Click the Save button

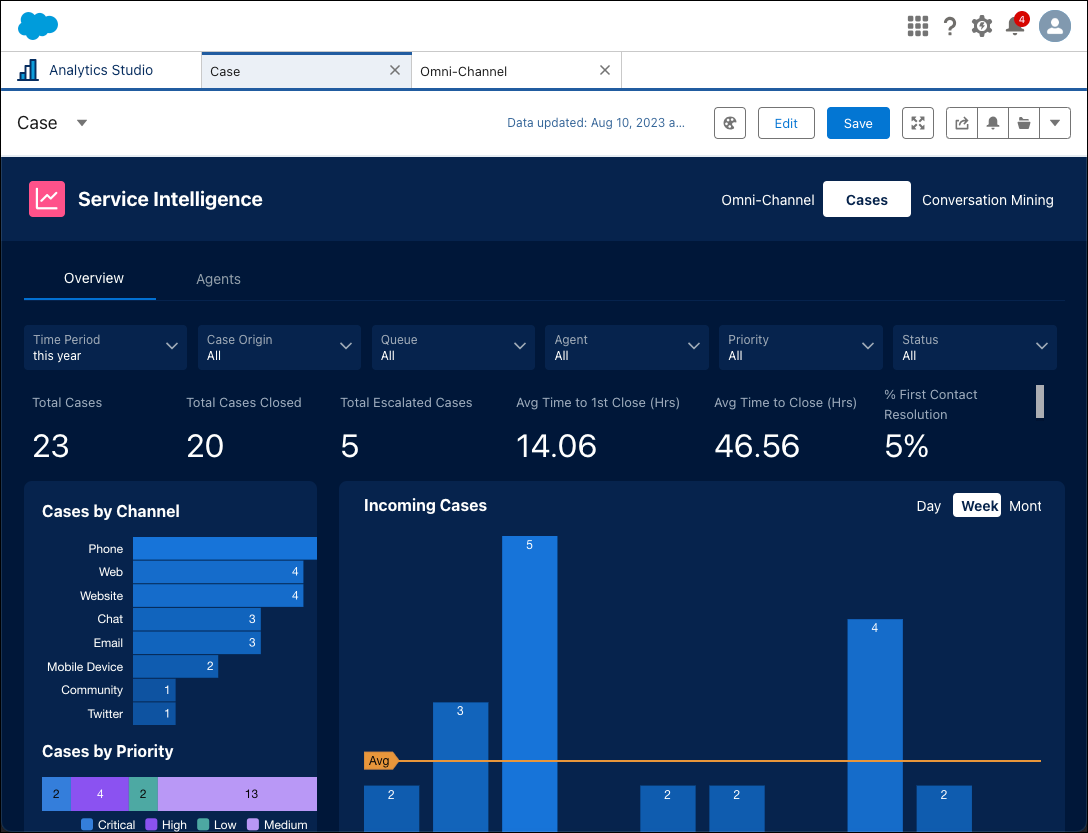point(857,122)
